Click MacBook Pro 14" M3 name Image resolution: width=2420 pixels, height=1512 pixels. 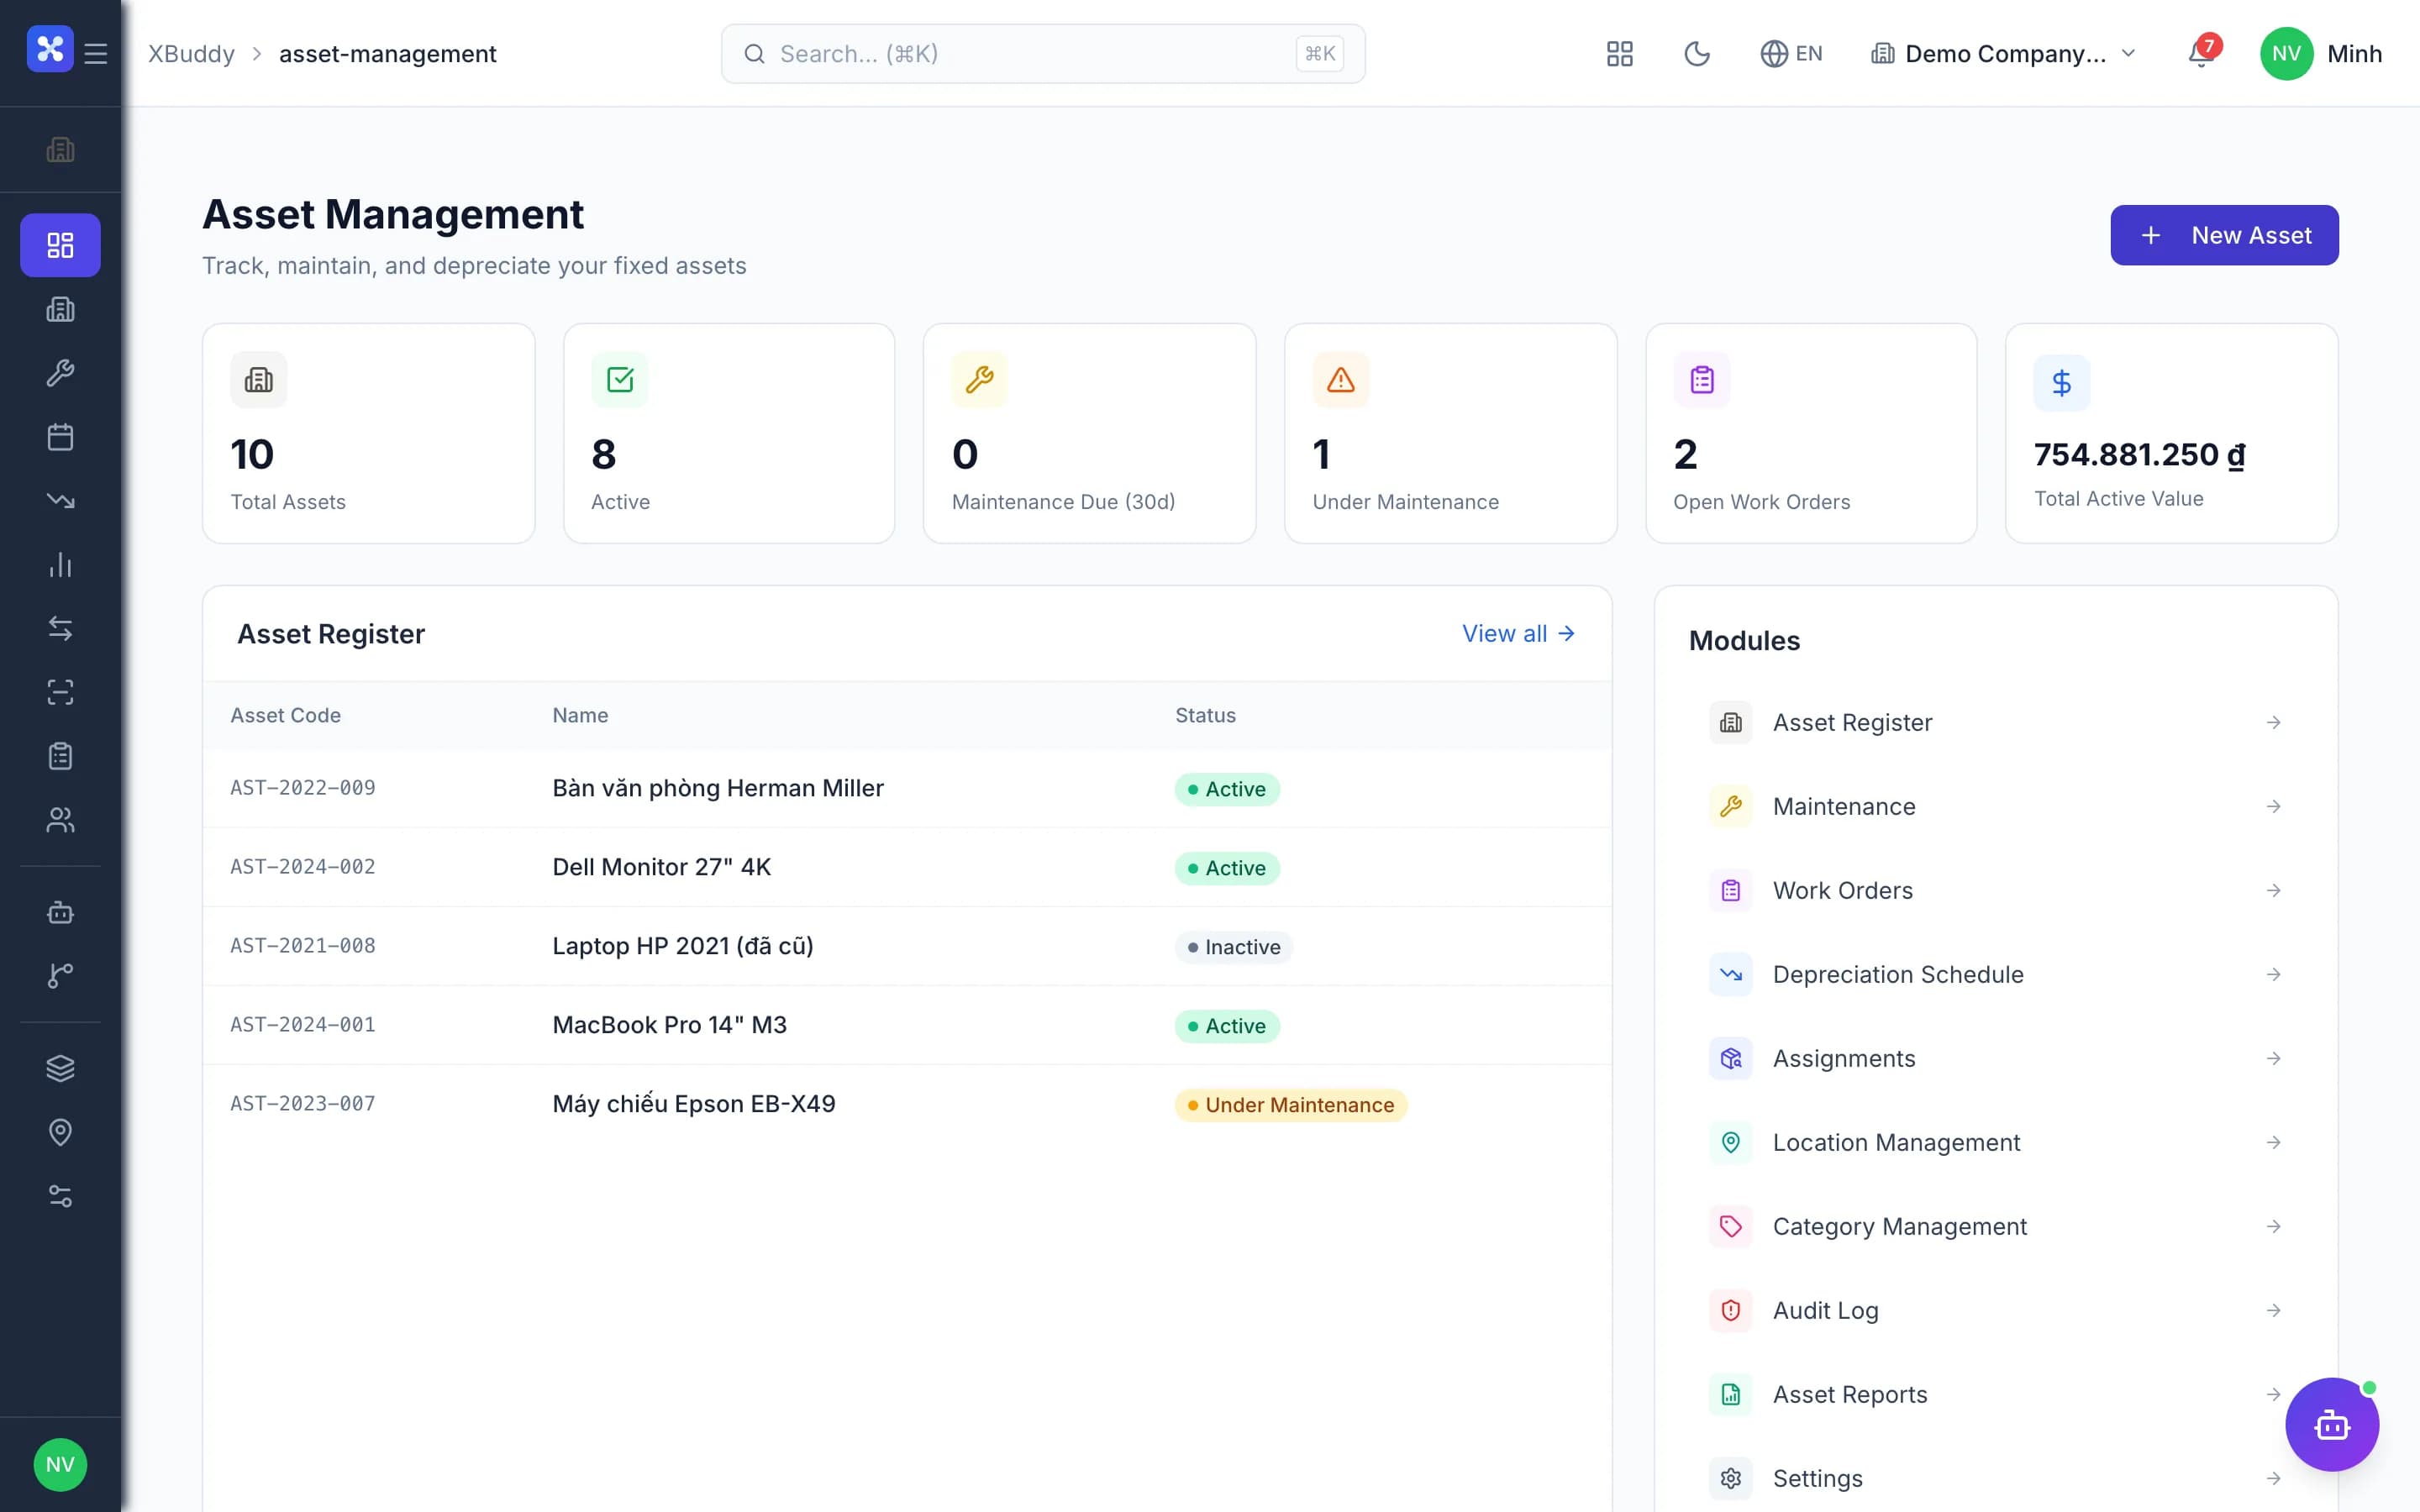[x=670, y=1025]
